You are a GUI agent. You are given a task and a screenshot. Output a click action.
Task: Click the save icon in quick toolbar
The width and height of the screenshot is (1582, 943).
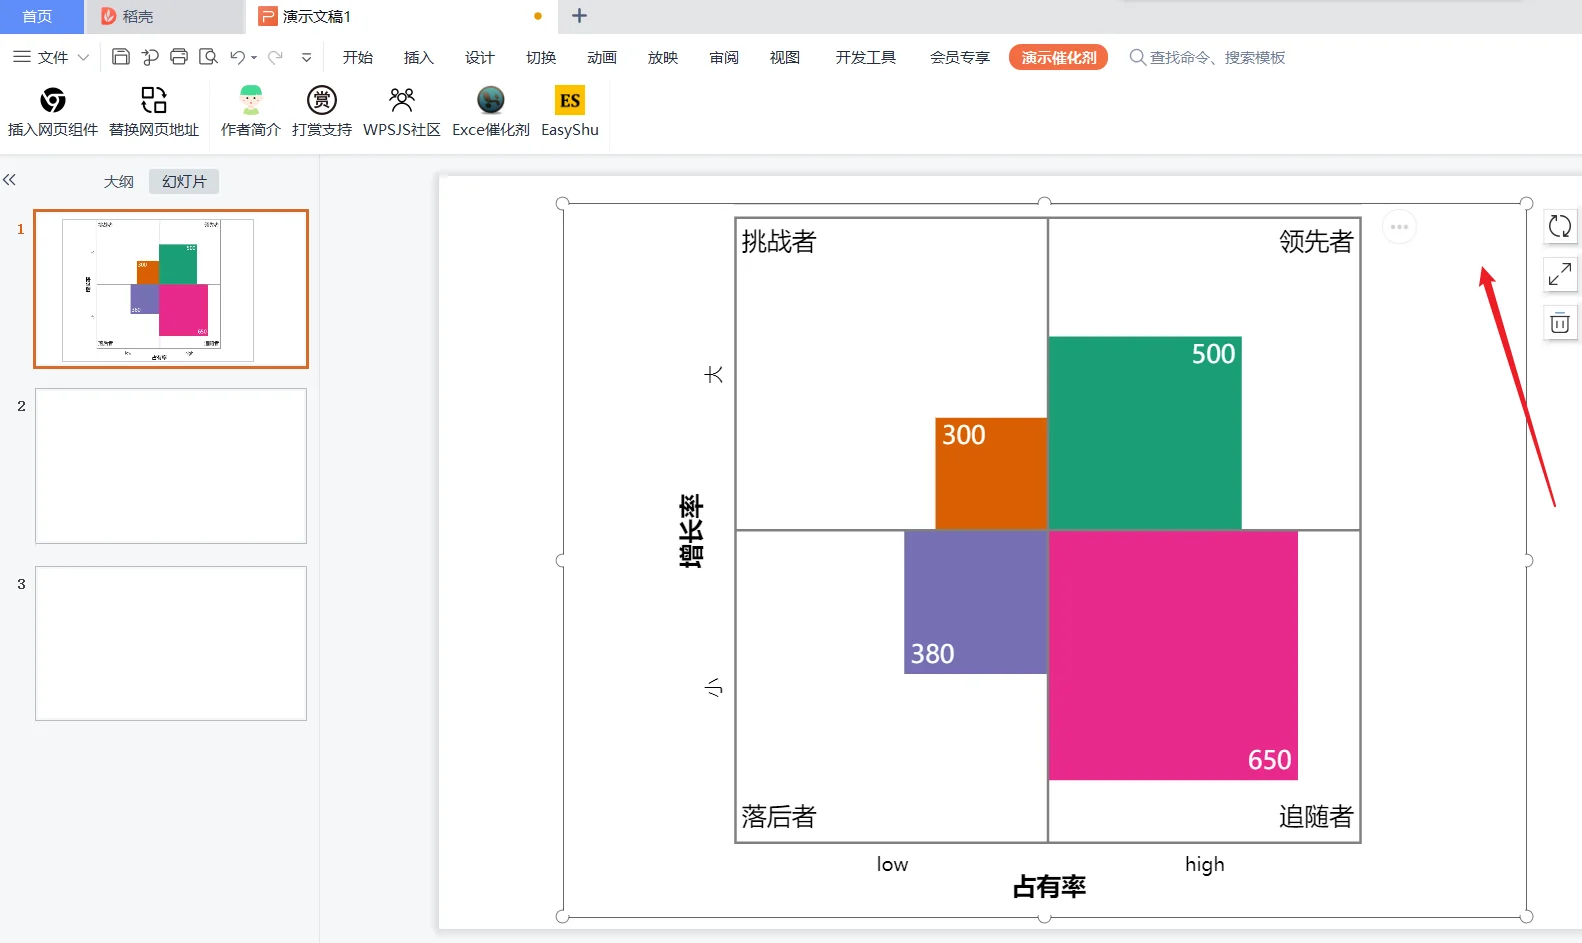coord(121,57)
